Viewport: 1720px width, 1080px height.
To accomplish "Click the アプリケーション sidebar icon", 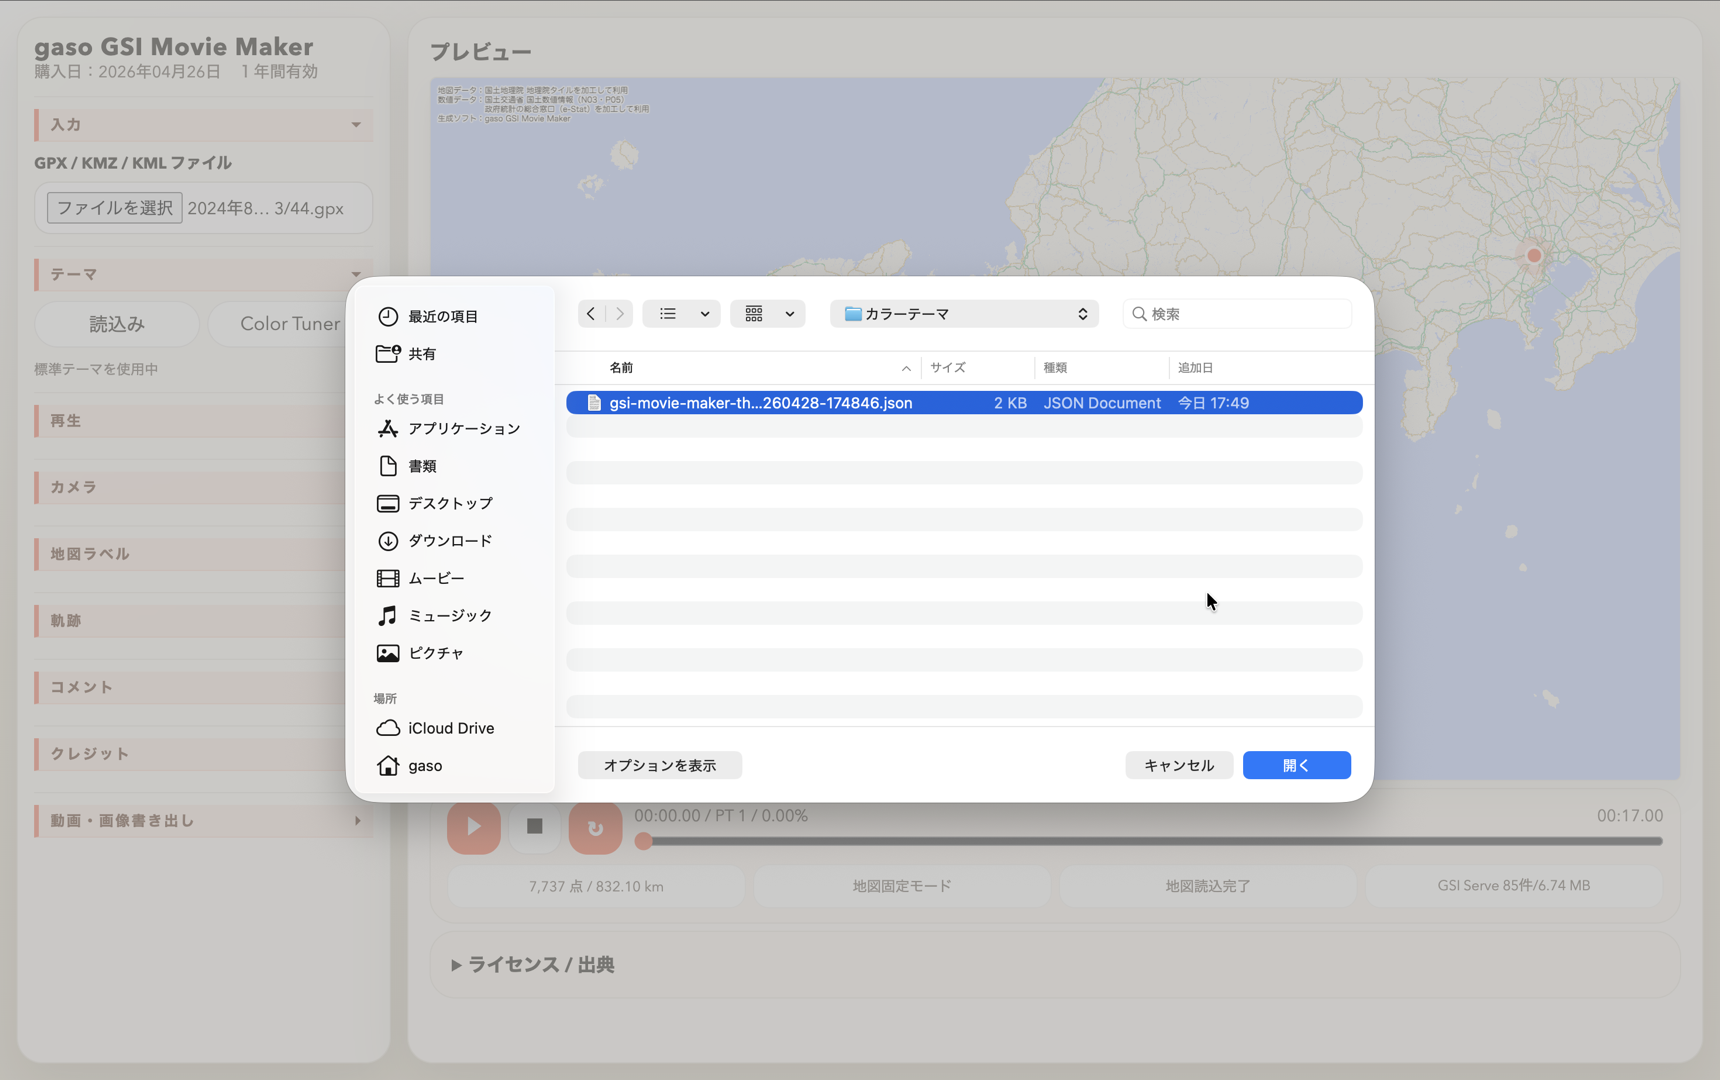I will pos(388,428).
